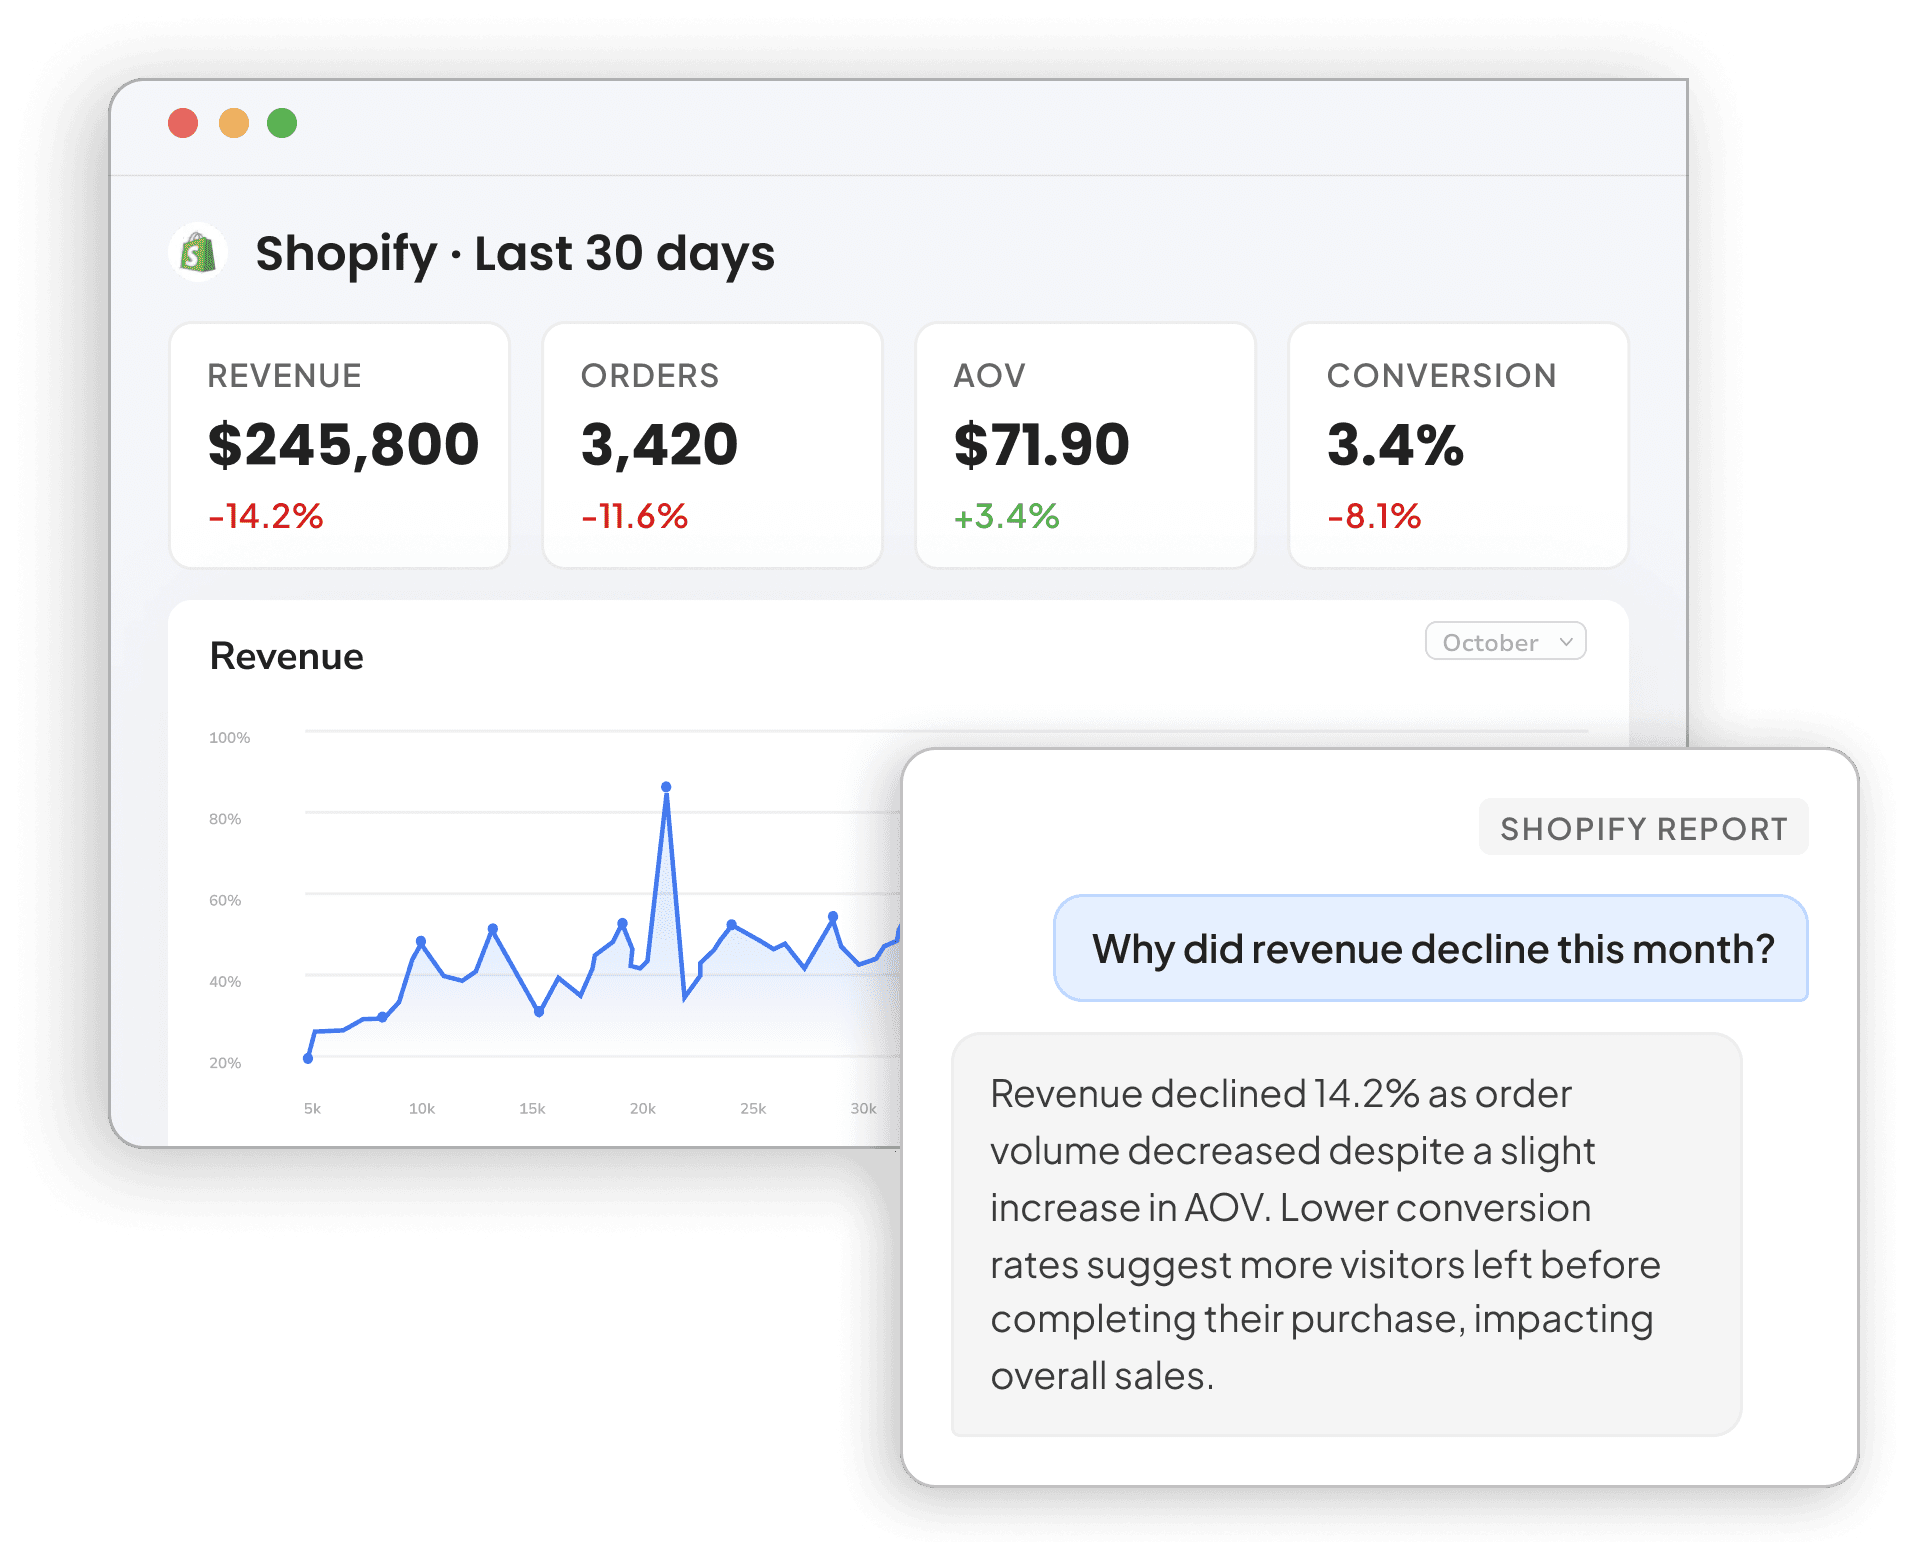The width and height of the screenshot is (1908, 1542).
Task: Click the red close window dot
Action: (x=183, y=123)
